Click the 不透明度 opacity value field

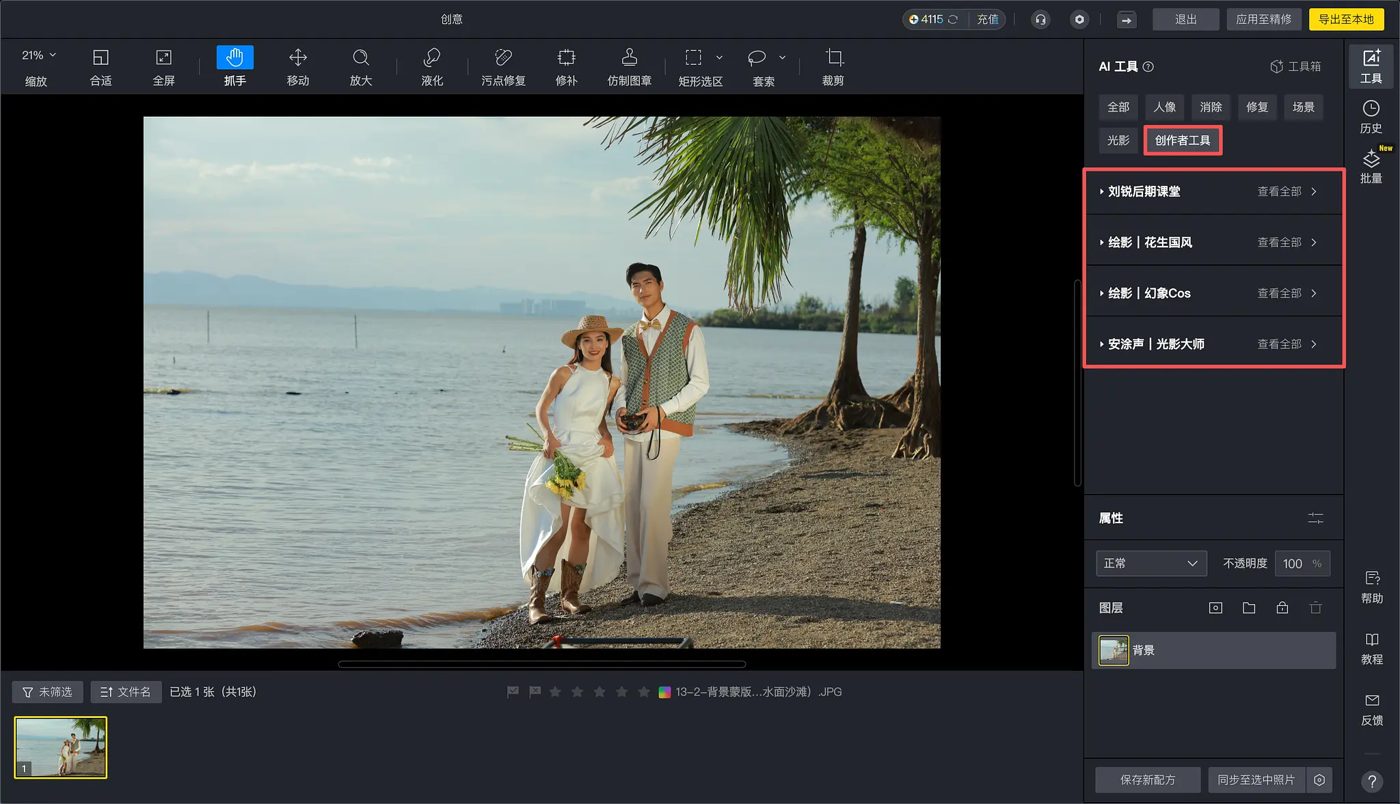click(x=1293, y=564)
